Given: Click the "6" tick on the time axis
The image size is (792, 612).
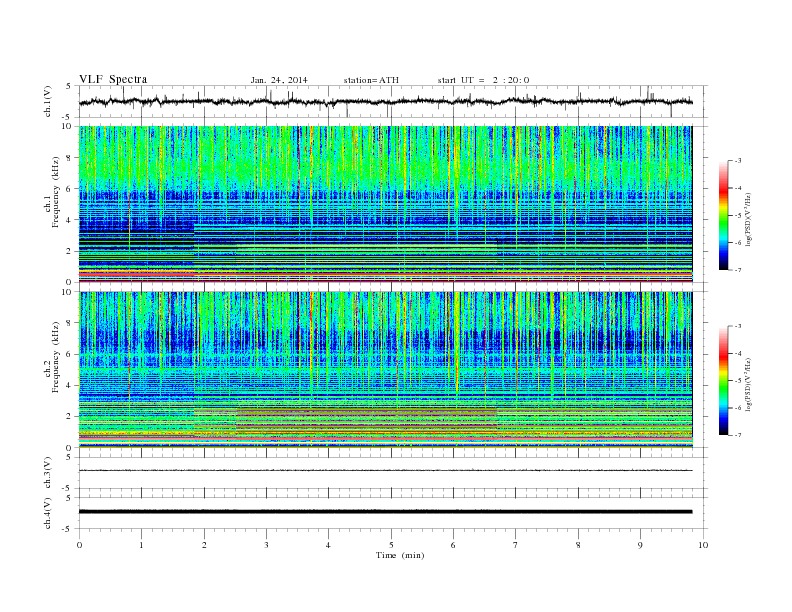Looking at the screenshot, I should 453,545.
